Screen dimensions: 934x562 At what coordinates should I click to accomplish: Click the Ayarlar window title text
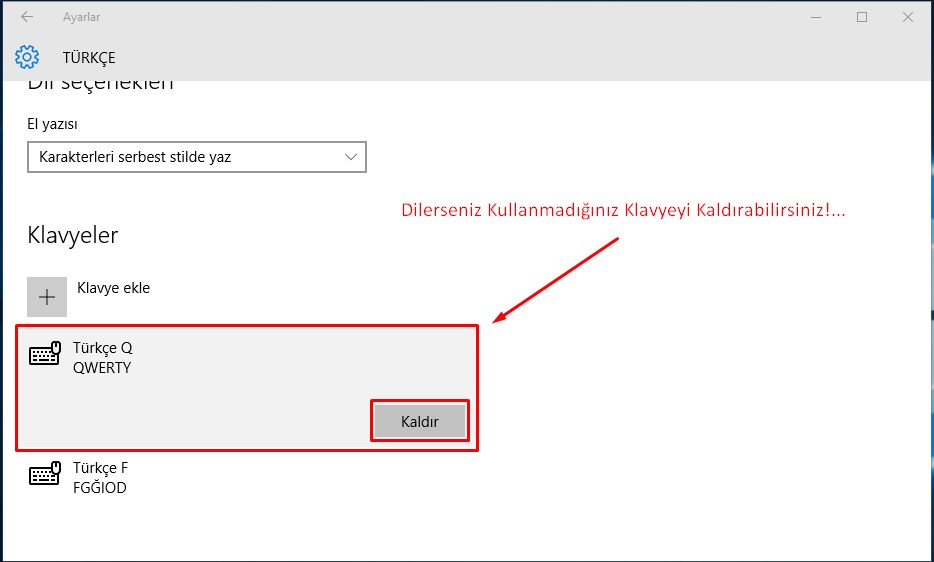81,17
